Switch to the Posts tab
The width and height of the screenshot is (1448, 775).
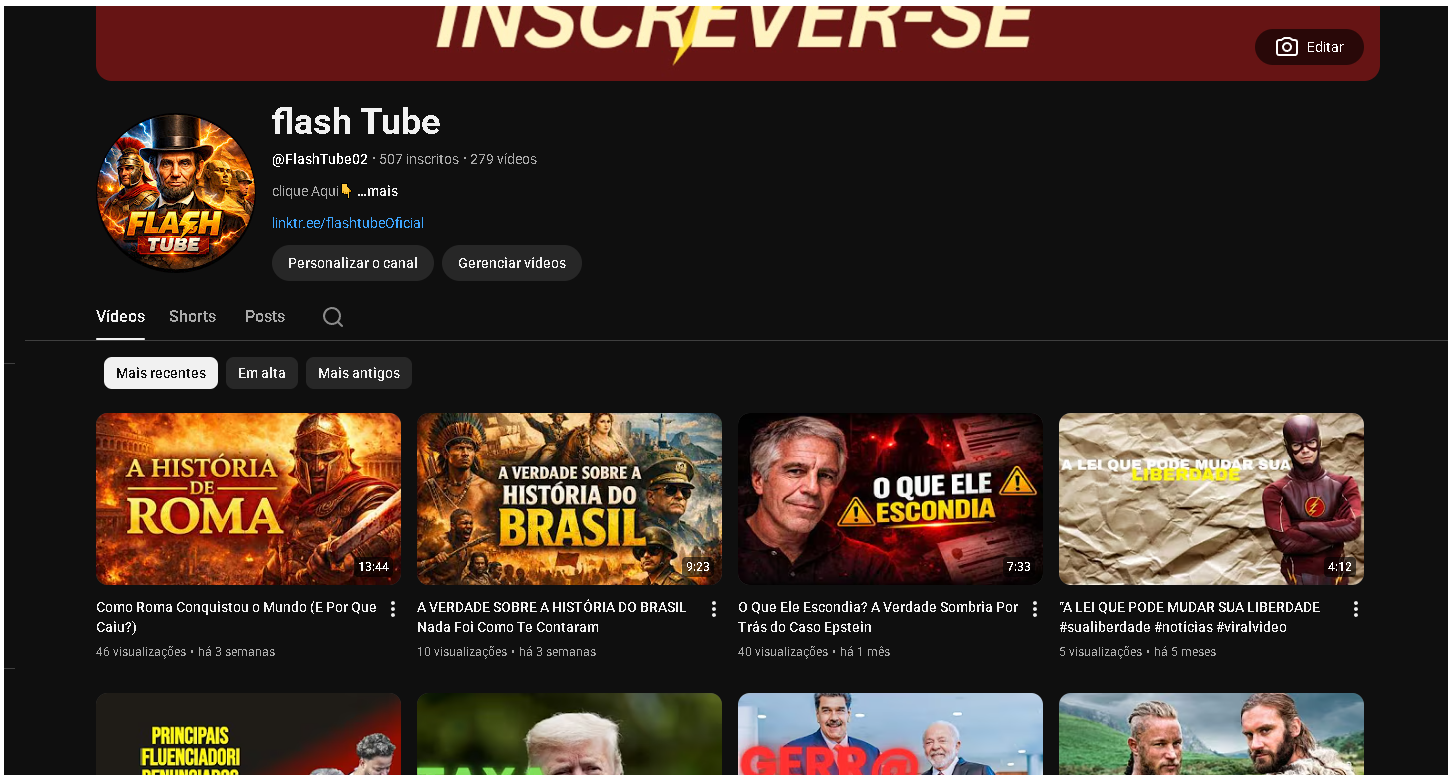265,316
